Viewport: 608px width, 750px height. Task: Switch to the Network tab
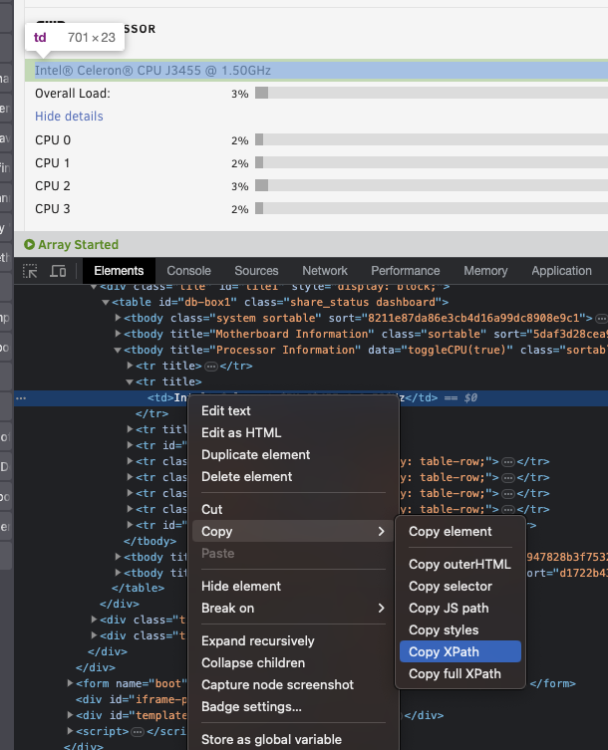click(x=325, y=271)
